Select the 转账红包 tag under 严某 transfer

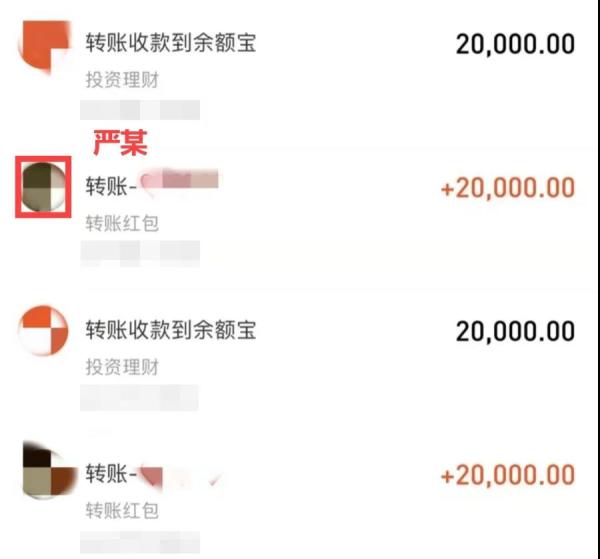pyautogui.click(x=122, y=223)
